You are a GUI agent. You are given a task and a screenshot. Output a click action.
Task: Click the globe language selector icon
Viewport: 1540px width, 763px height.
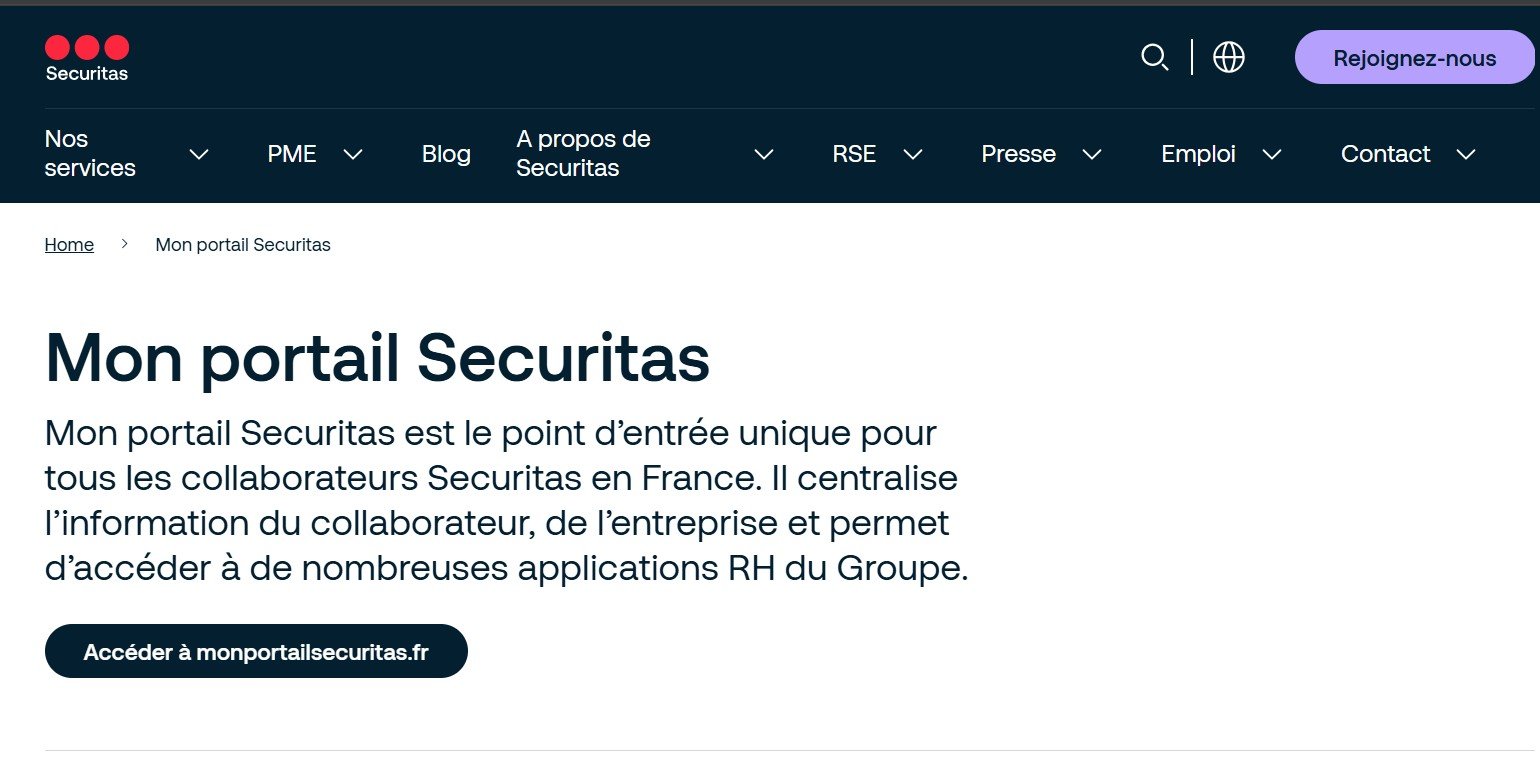click(1228, 57)
